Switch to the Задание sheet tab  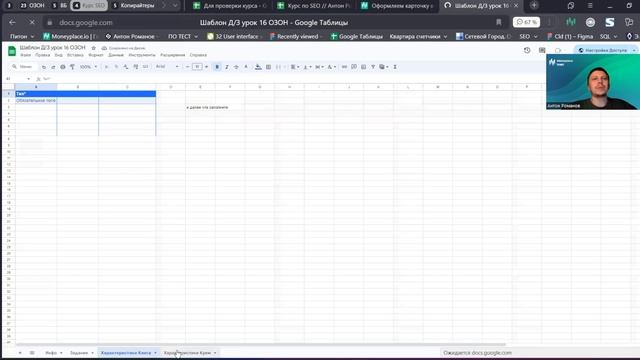pyautogui.click(x=82, y=353)
